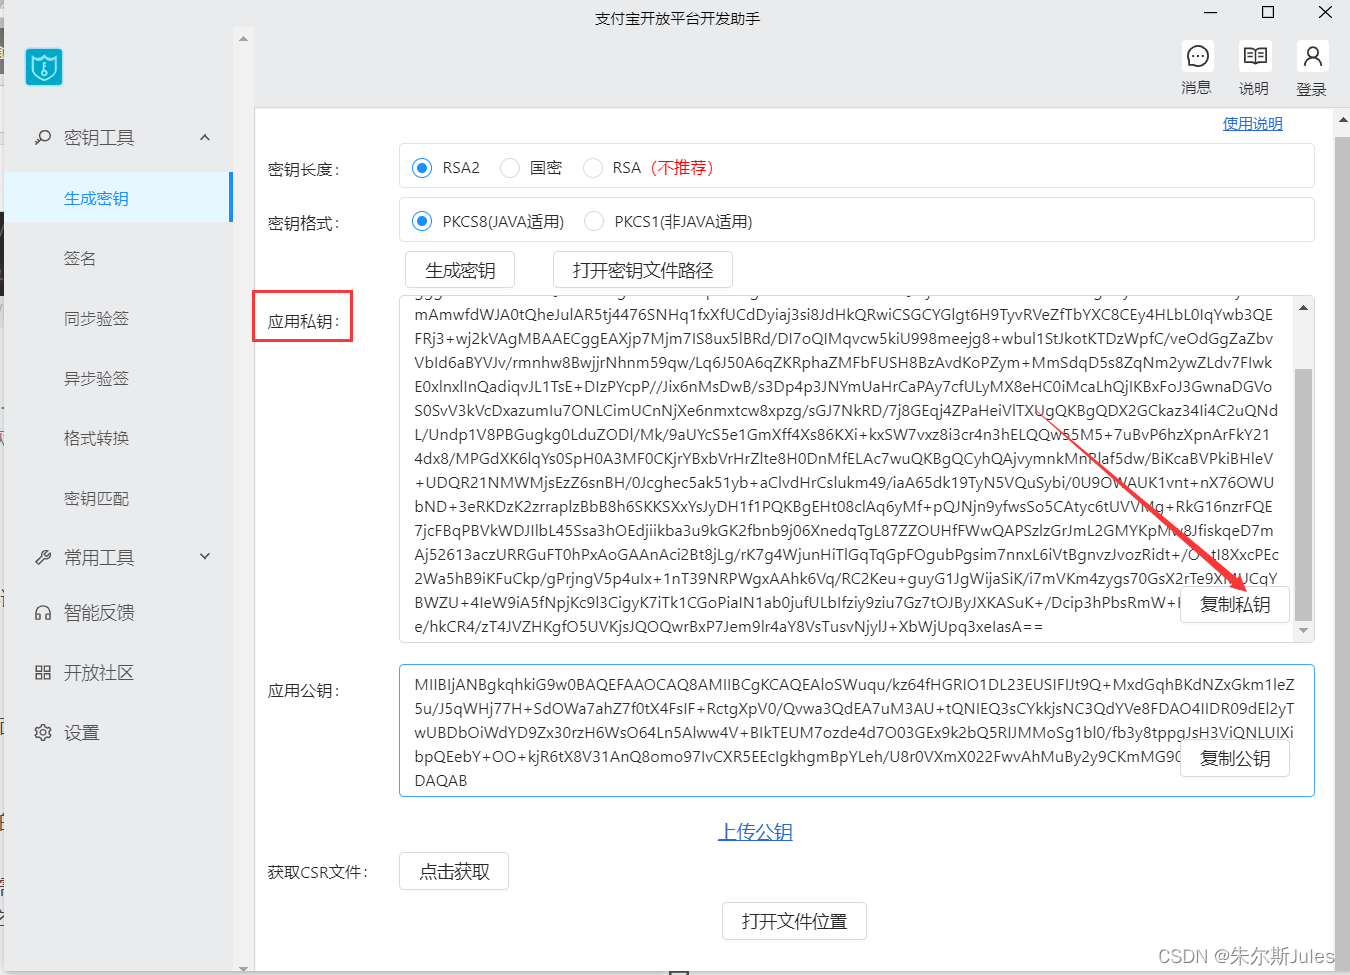This screenshot has width=1350, height=975.
Task: Click the 应用公钥: label
Action: point(303,690)
